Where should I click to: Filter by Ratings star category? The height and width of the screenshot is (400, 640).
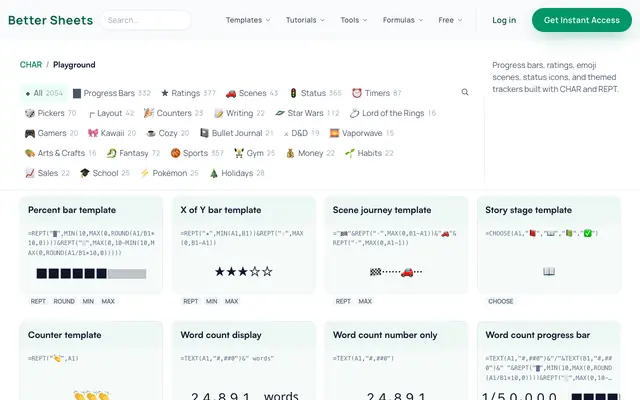coord(188,93)
